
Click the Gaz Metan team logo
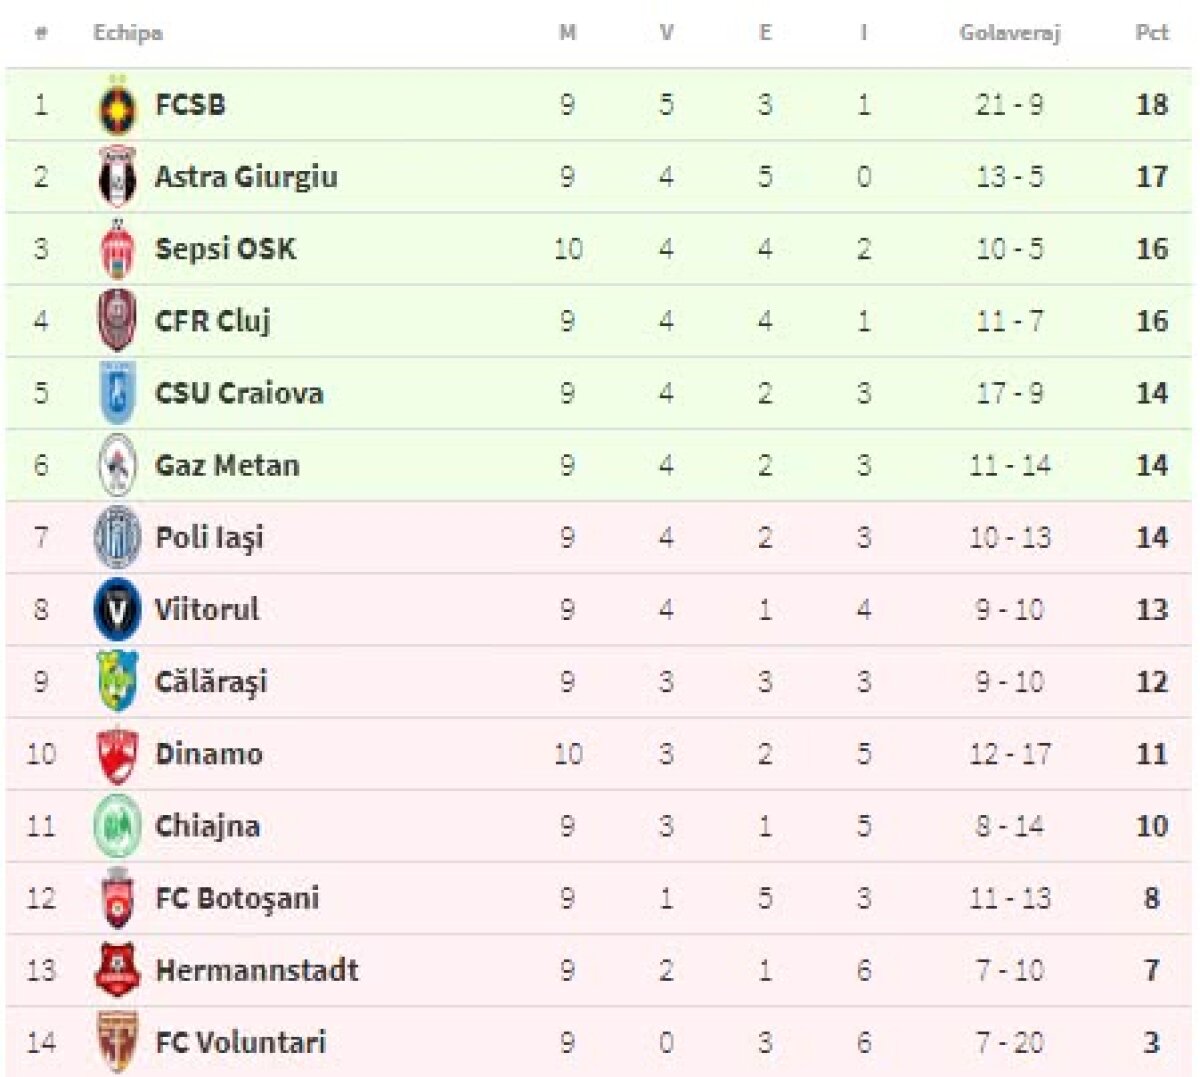click(x=118, y=466)
